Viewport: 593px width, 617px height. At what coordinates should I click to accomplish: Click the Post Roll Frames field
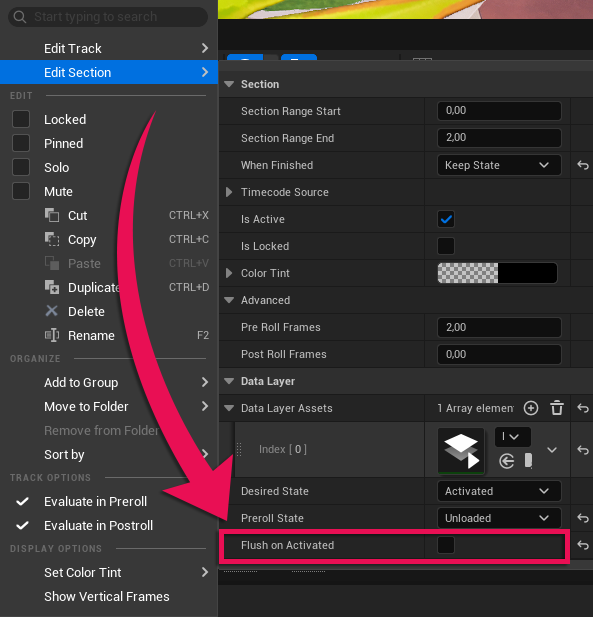point(499,354)
